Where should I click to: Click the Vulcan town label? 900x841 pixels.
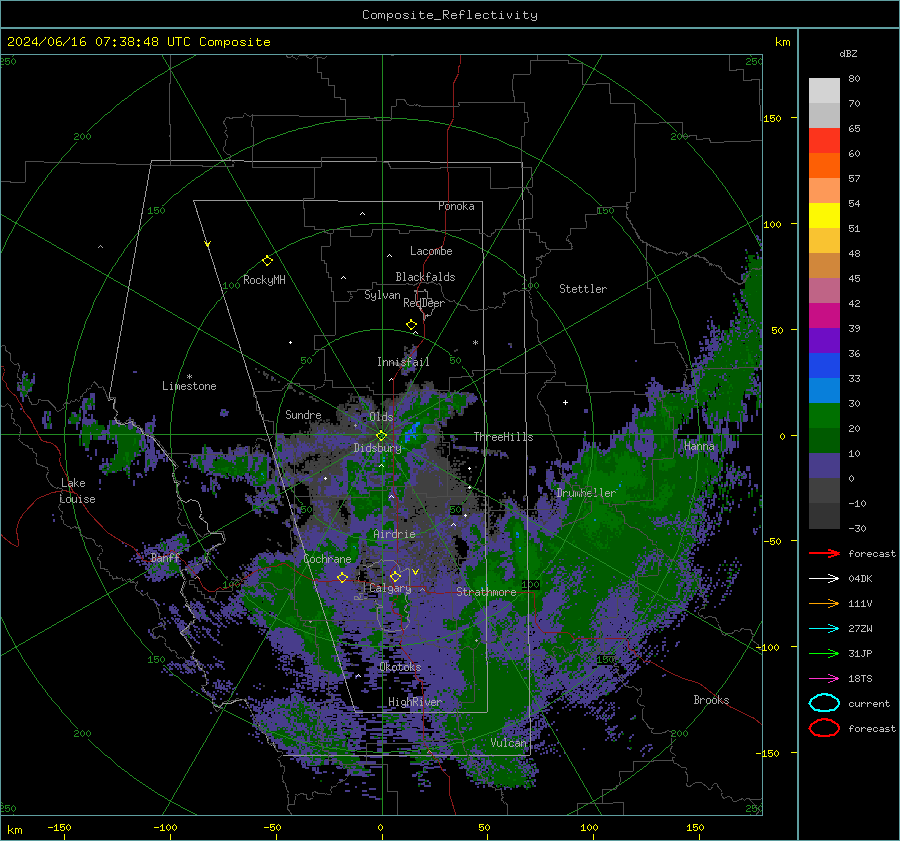click(x=509, y=743)
